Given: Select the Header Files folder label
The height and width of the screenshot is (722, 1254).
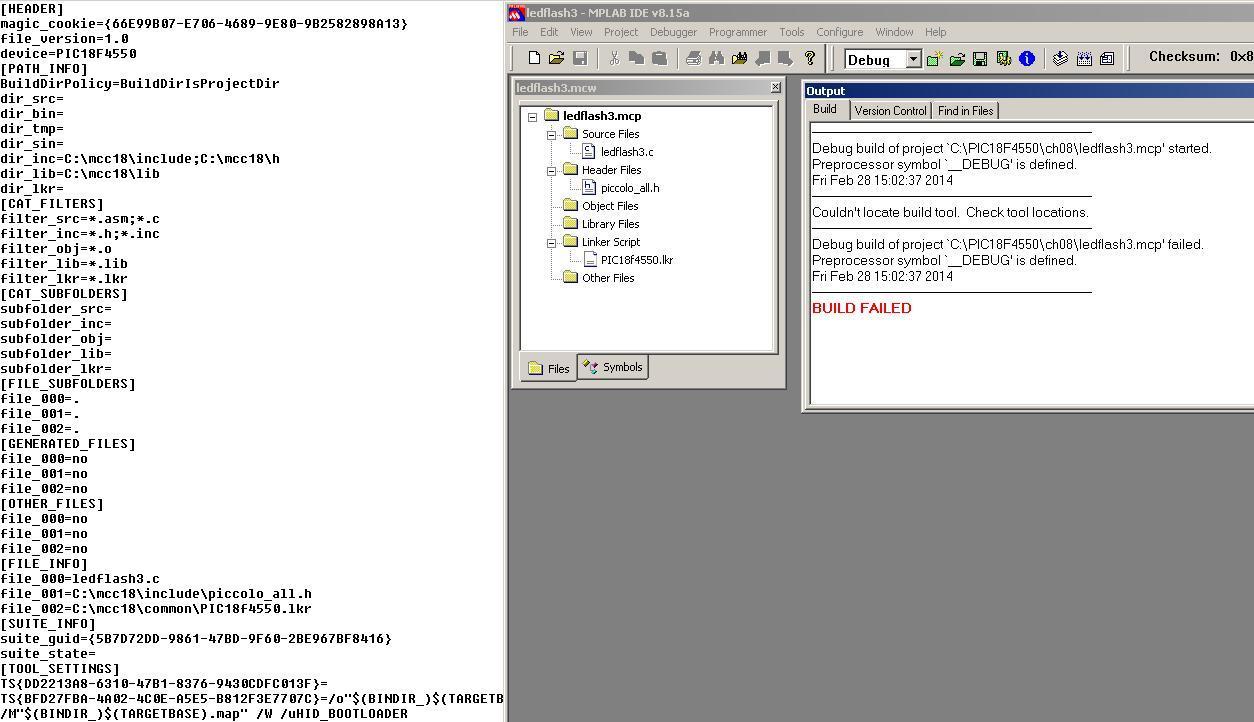Looking at the screenshot, I should (x=612, y=170).
